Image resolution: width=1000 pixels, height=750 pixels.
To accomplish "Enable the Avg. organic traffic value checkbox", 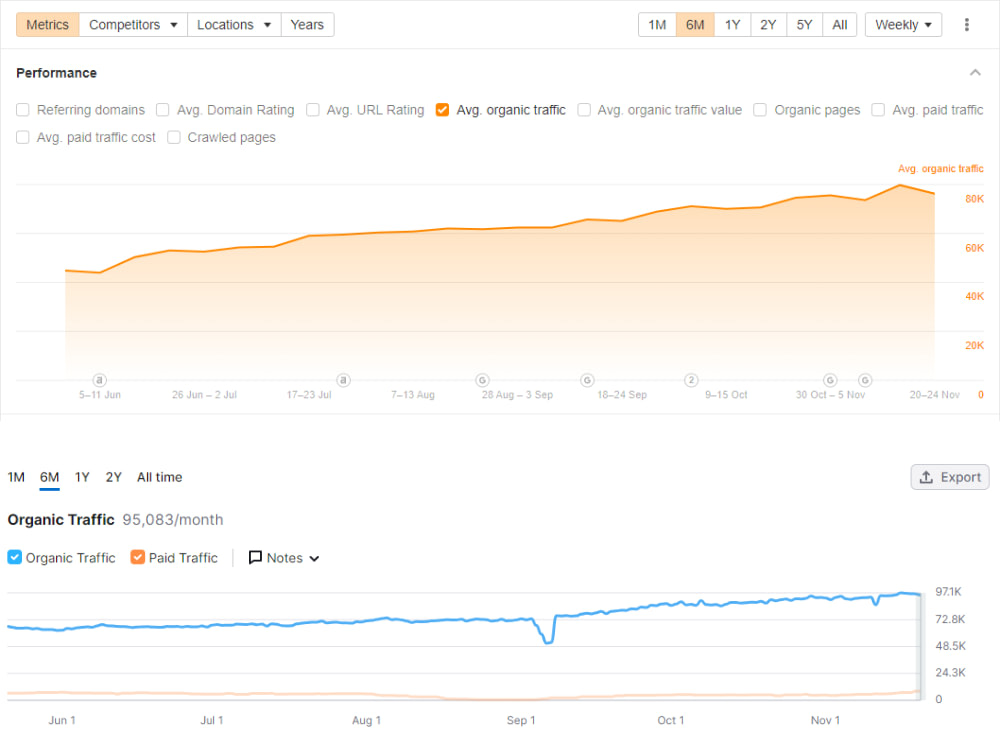I will tap(584, 110).
